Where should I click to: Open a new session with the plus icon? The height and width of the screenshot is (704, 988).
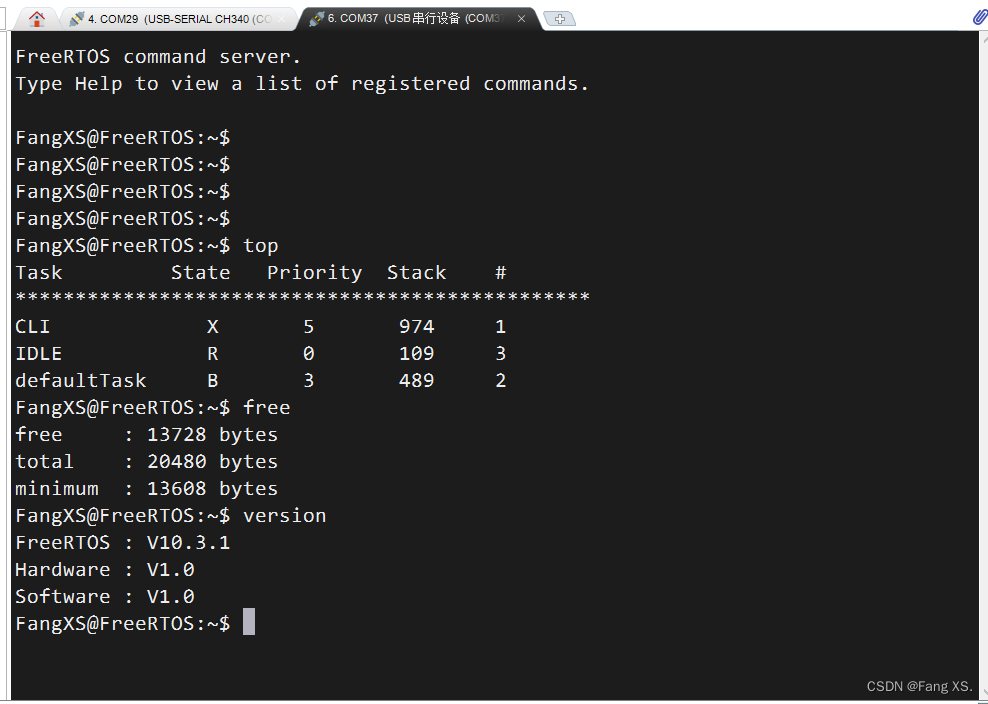click(x=559, y=17)
